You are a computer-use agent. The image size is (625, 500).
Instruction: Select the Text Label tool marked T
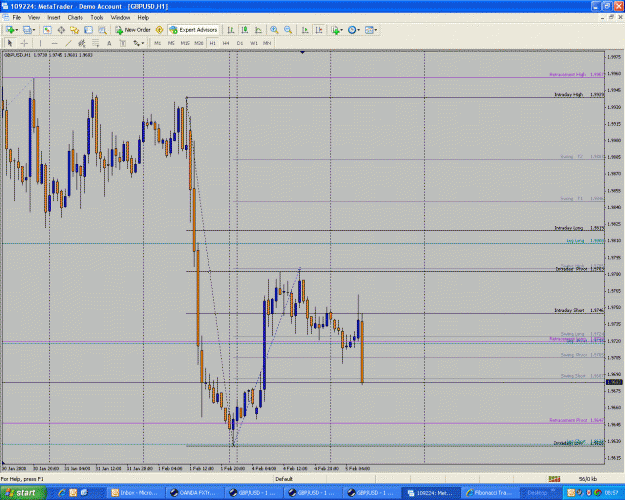pos(123,43)
